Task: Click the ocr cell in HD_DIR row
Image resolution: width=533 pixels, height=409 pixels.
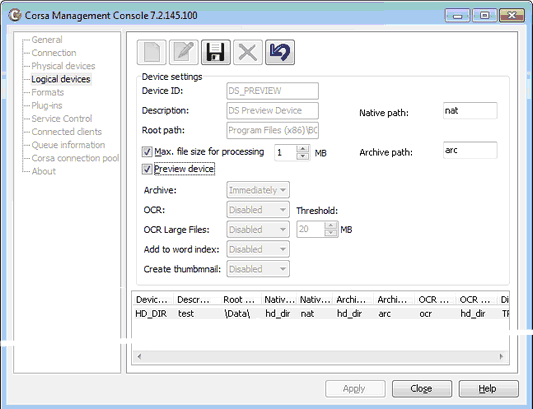Action: 426,314
